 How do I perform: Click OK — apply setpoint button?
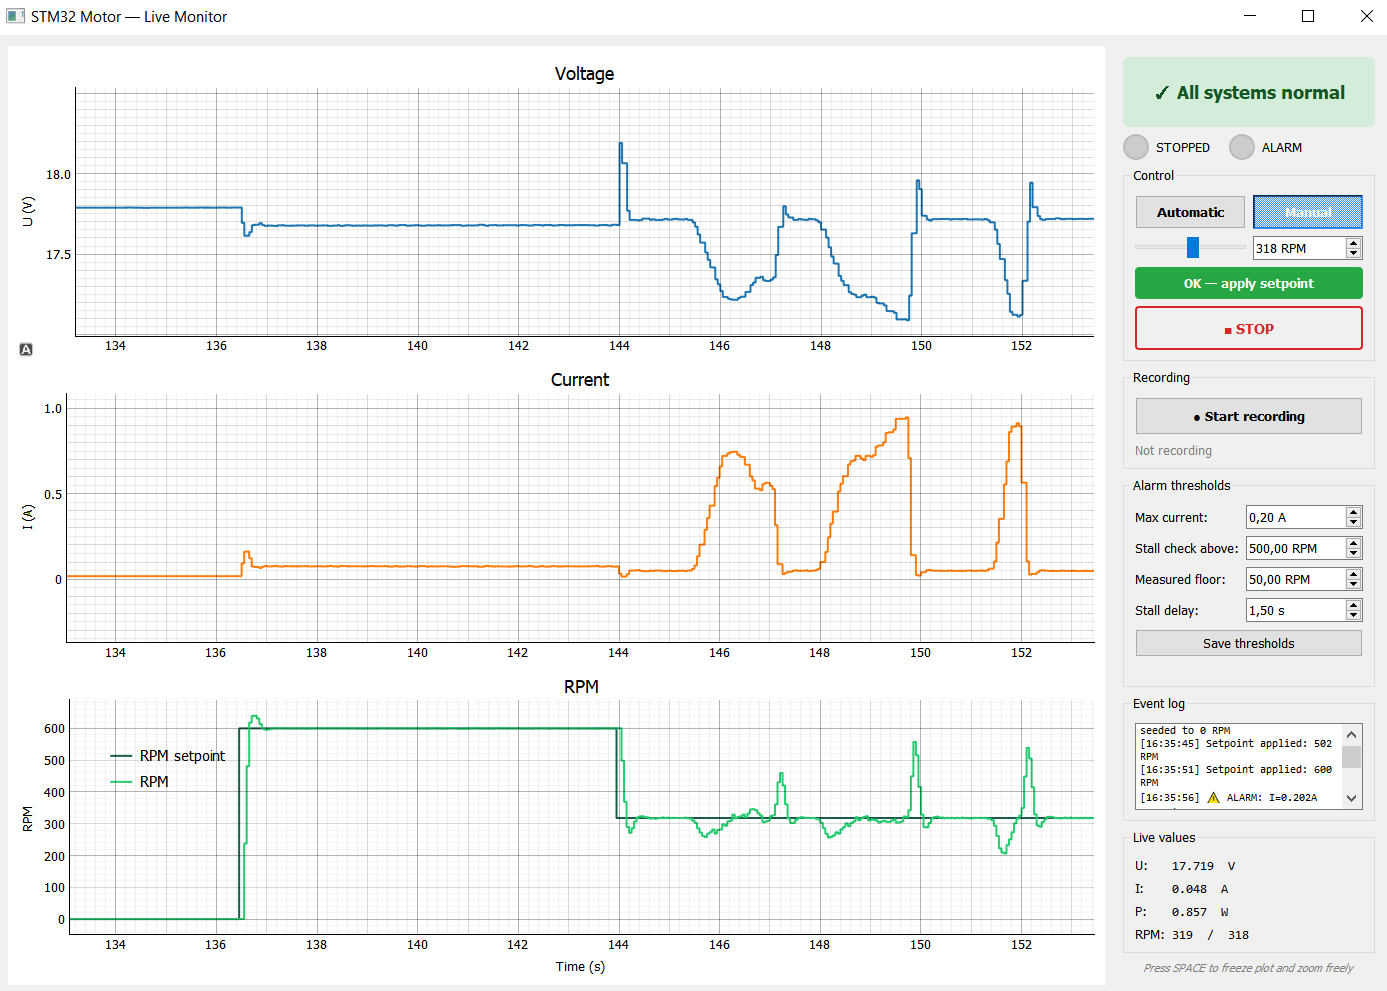1249,283
